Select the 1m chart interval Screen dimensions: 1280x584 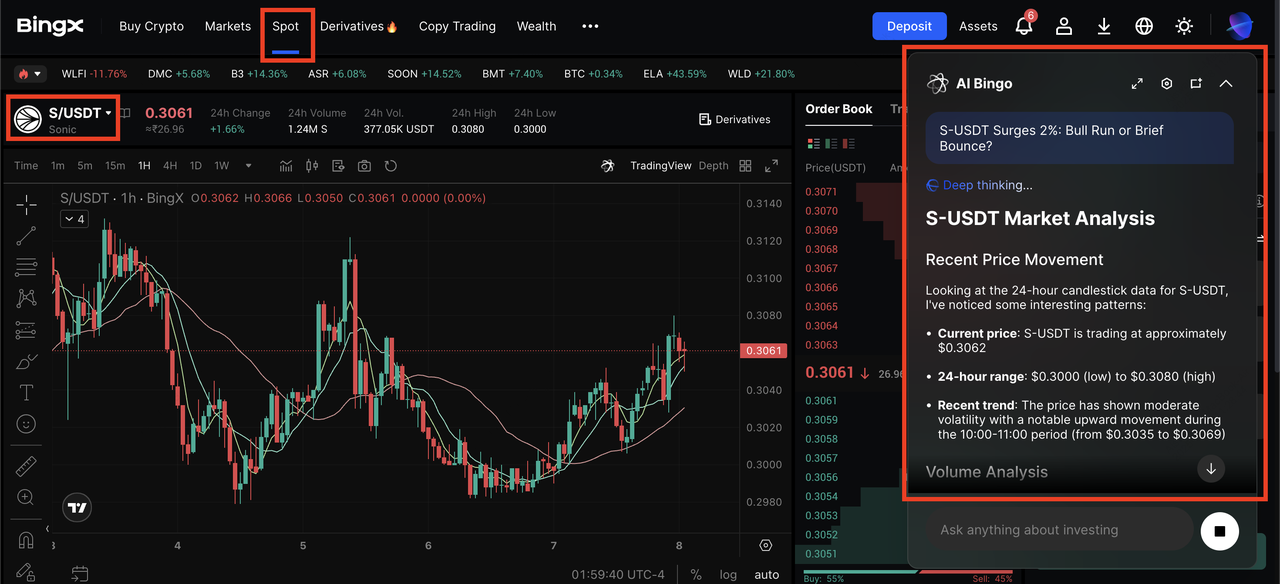pyautogui.click(x=58, y=166)
